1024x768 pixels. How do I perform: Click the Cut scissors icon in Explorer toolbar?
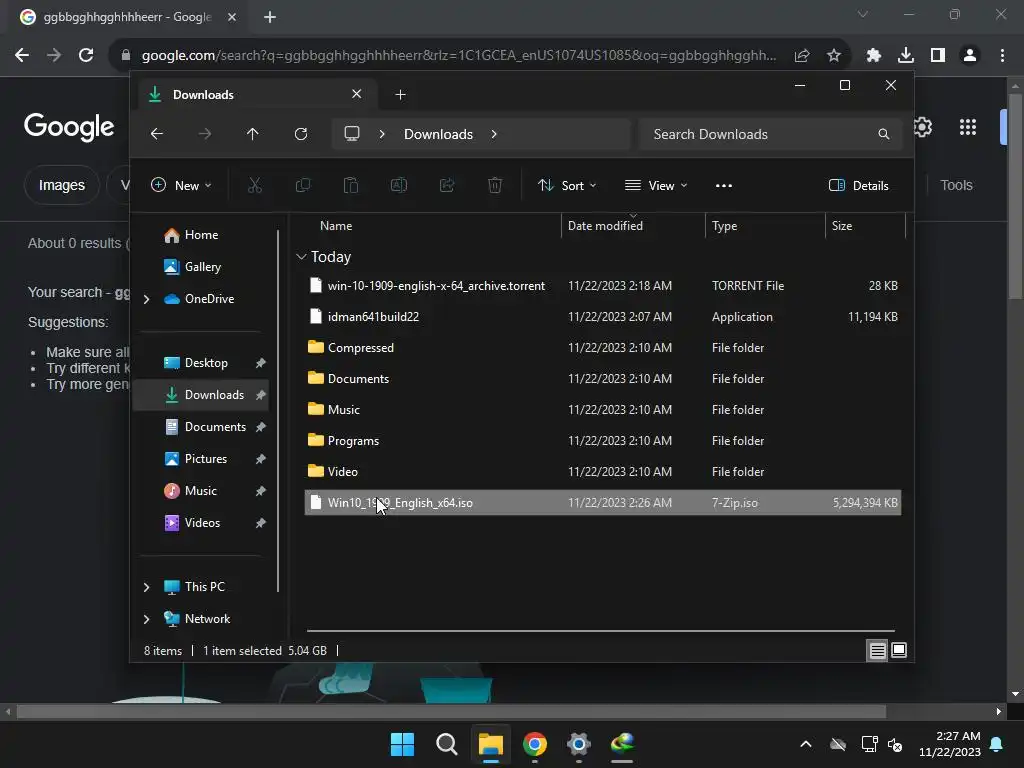click(x=255, y=185)
